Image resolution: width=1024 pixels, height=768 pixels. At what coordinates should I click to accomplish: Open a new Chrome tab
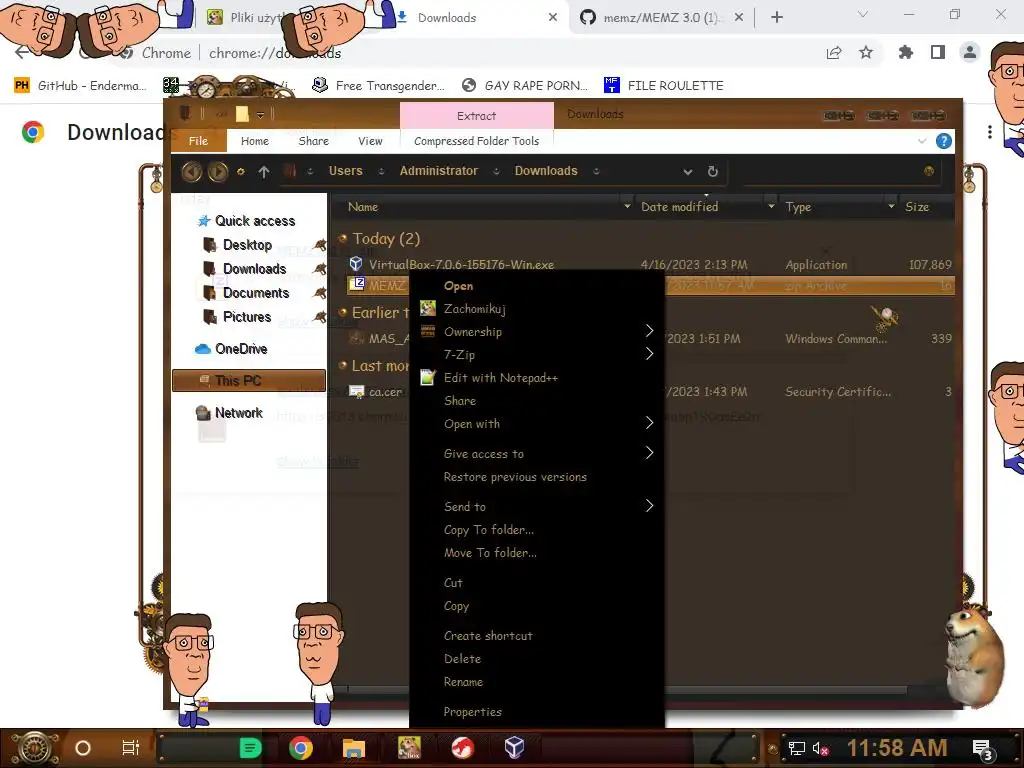[776, 18]
